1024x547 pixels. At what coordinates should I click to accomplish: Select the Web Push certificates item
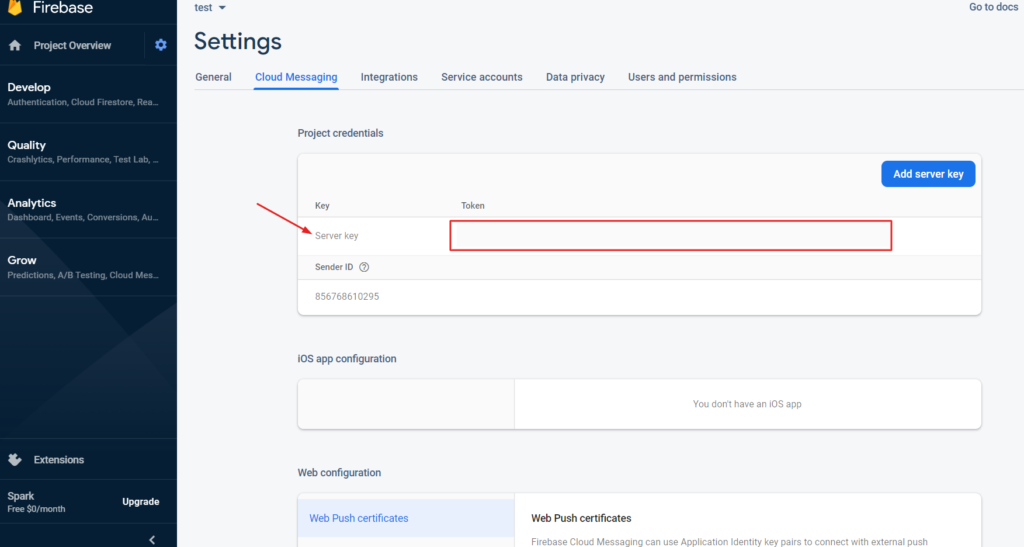coord(406,518)
